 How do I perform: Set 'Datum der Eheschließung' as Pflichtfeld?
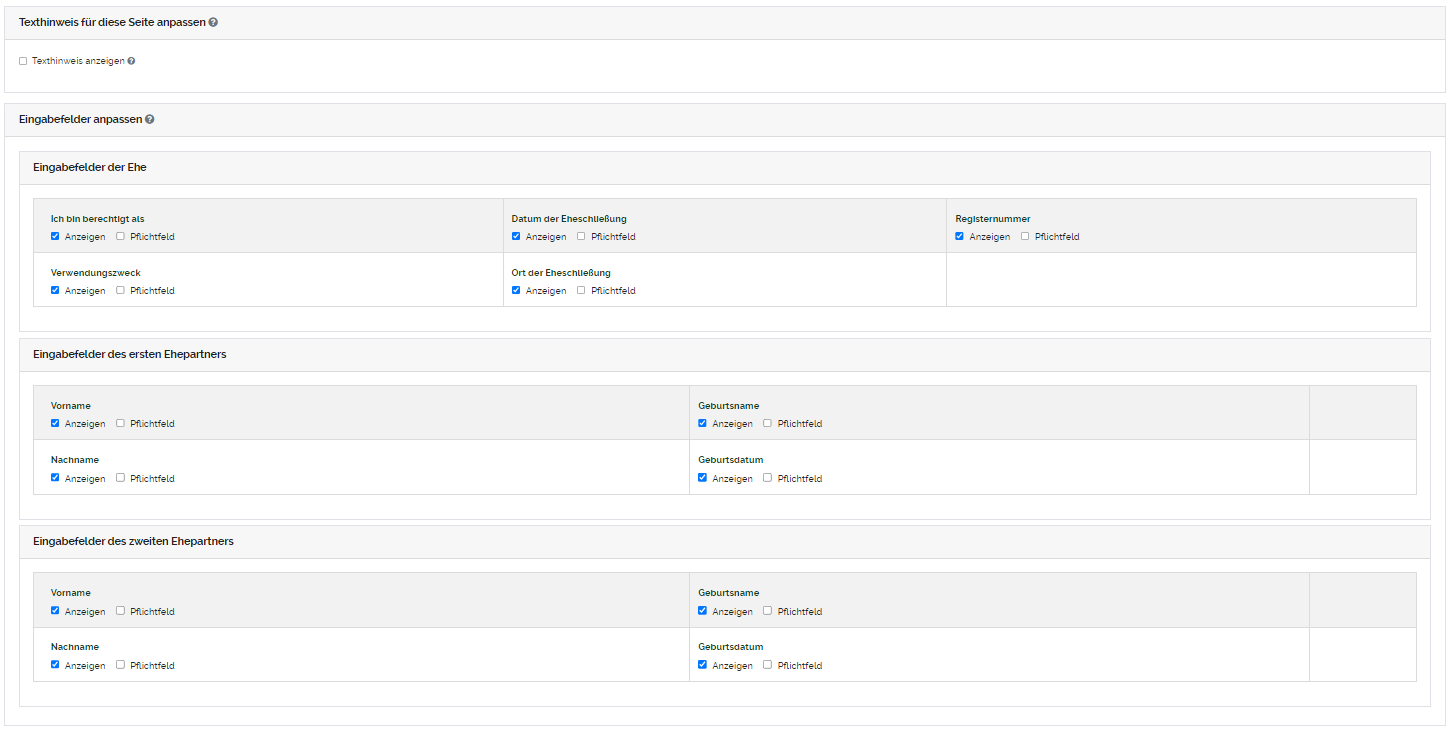580,236
